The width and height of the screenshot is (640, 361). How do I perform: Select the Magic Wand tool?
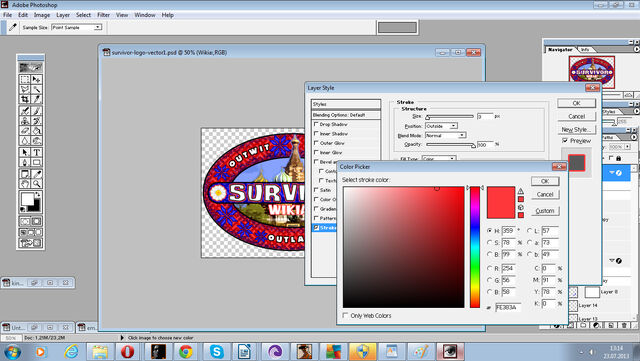click(x=36, y=89)
